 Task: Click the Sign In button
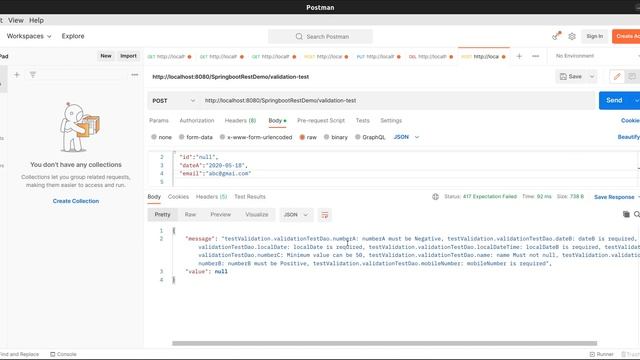(595, 36)
